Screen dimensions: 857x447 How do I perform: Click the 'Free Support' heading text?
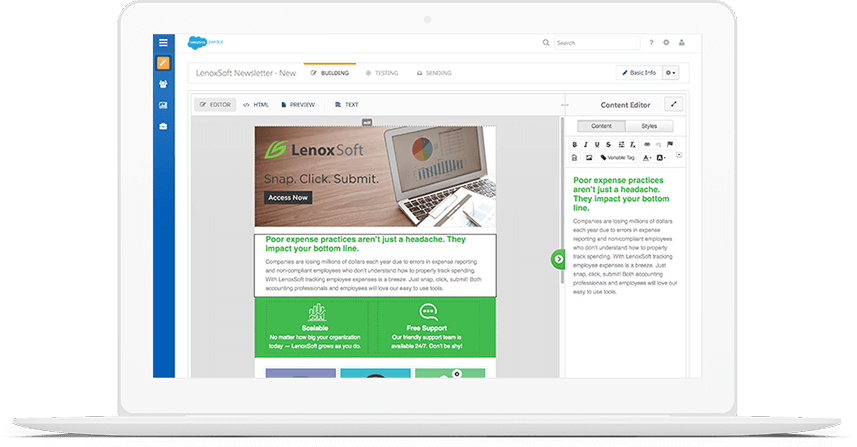click(x=426, y=328)
